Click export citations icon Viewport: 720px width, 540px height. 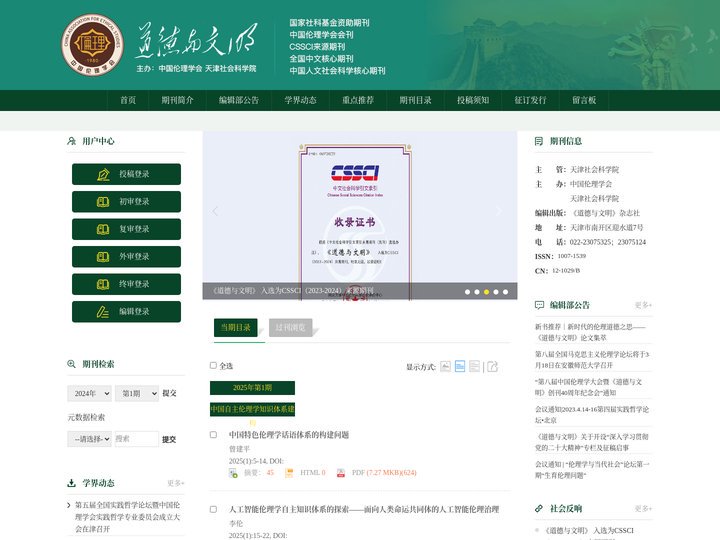pos(492,366)
